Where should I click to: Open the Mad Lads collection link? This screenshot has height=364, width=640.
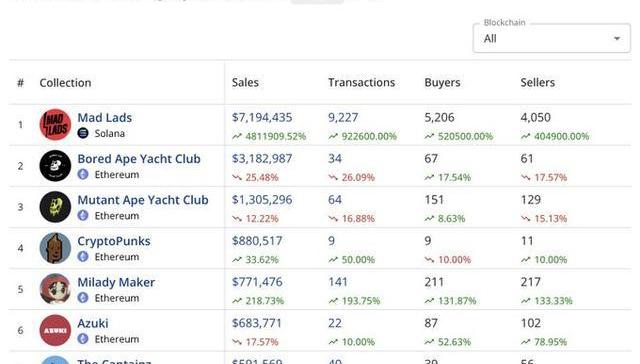pos(105,118)
